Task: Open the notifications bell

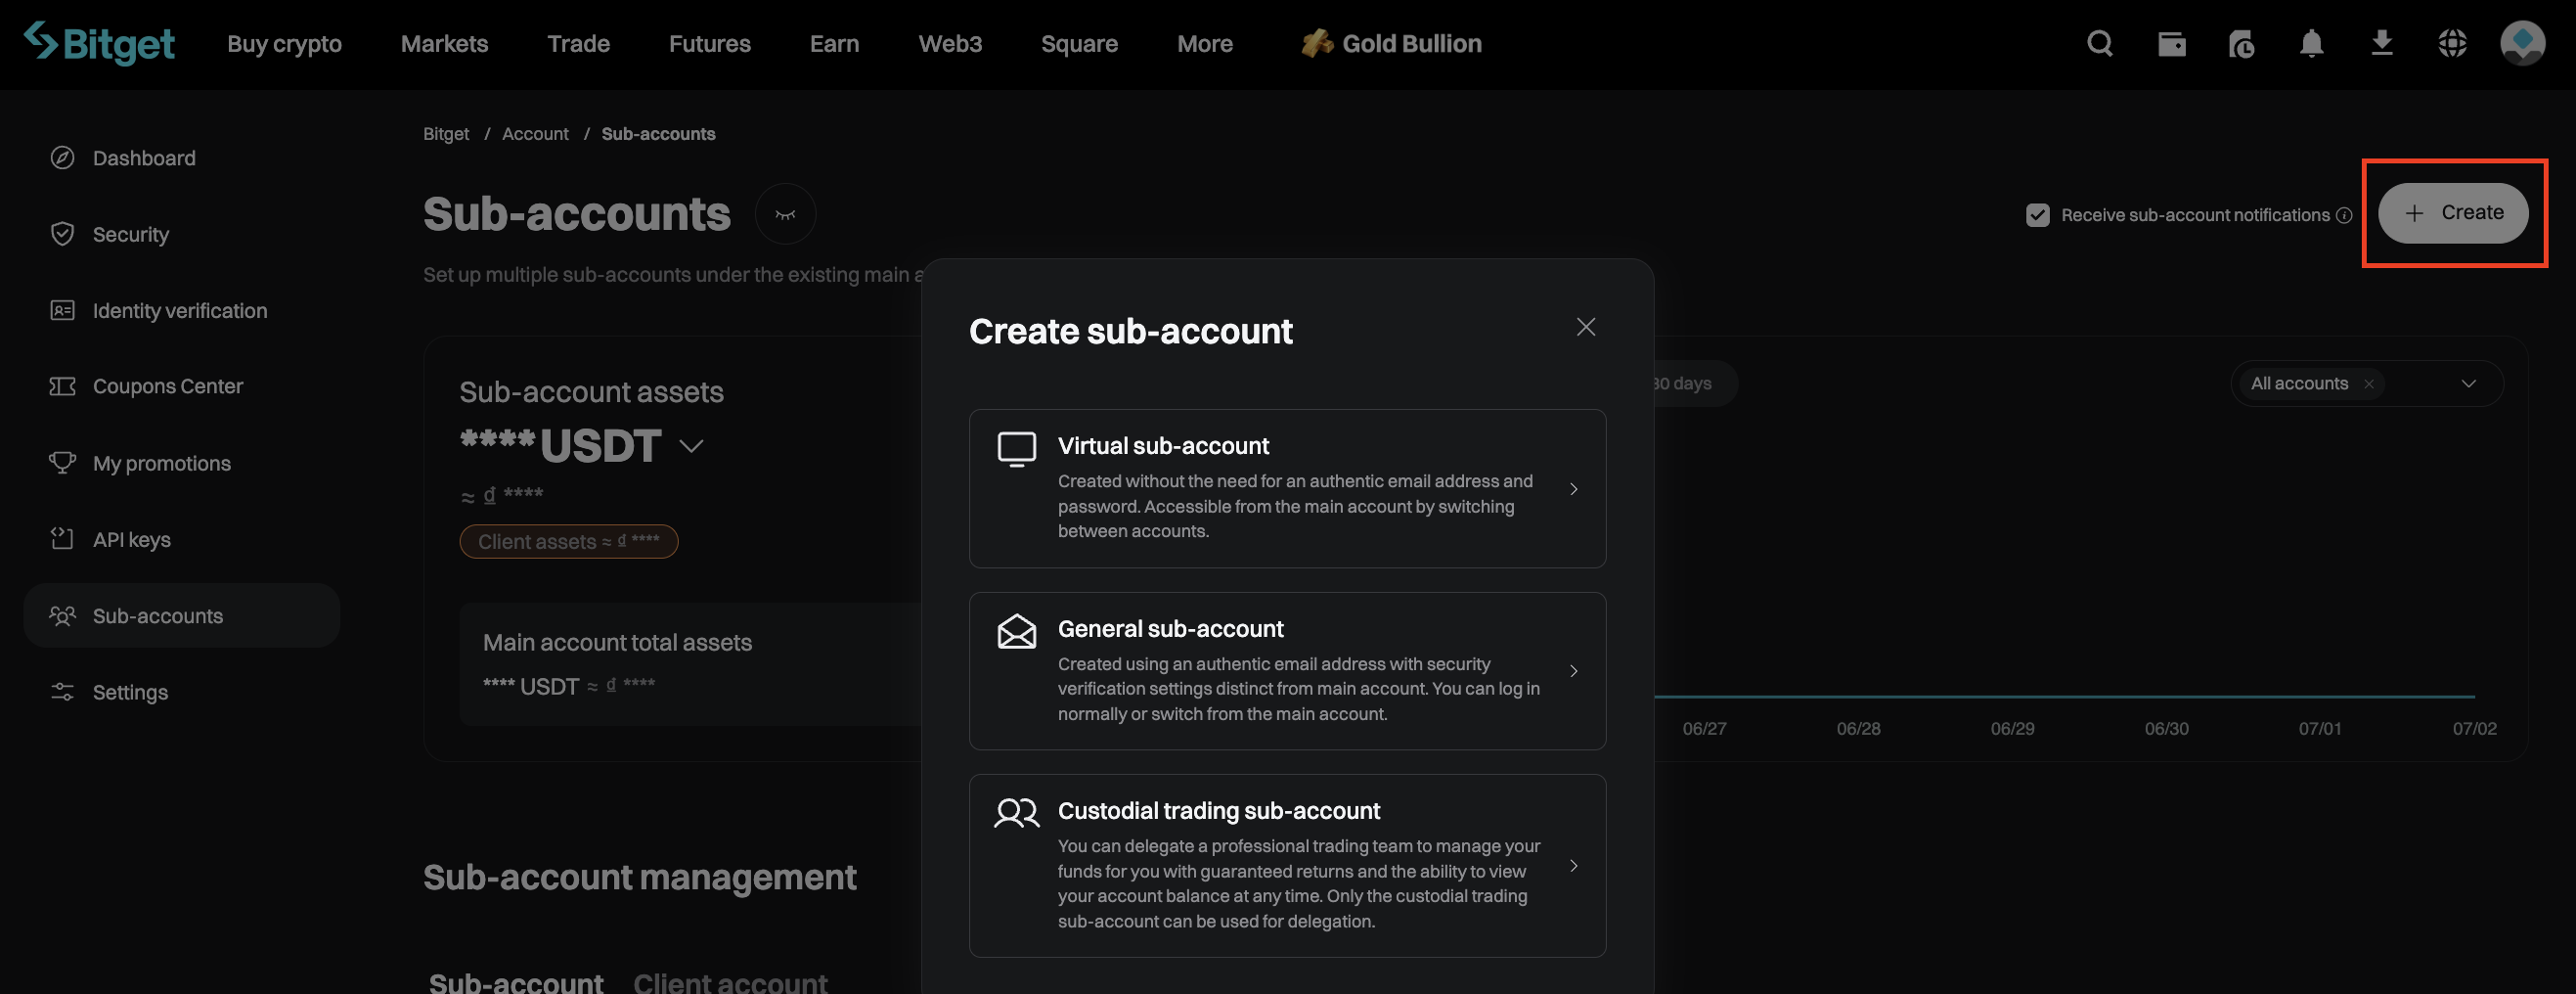Action: click(x=2311, y=43)
